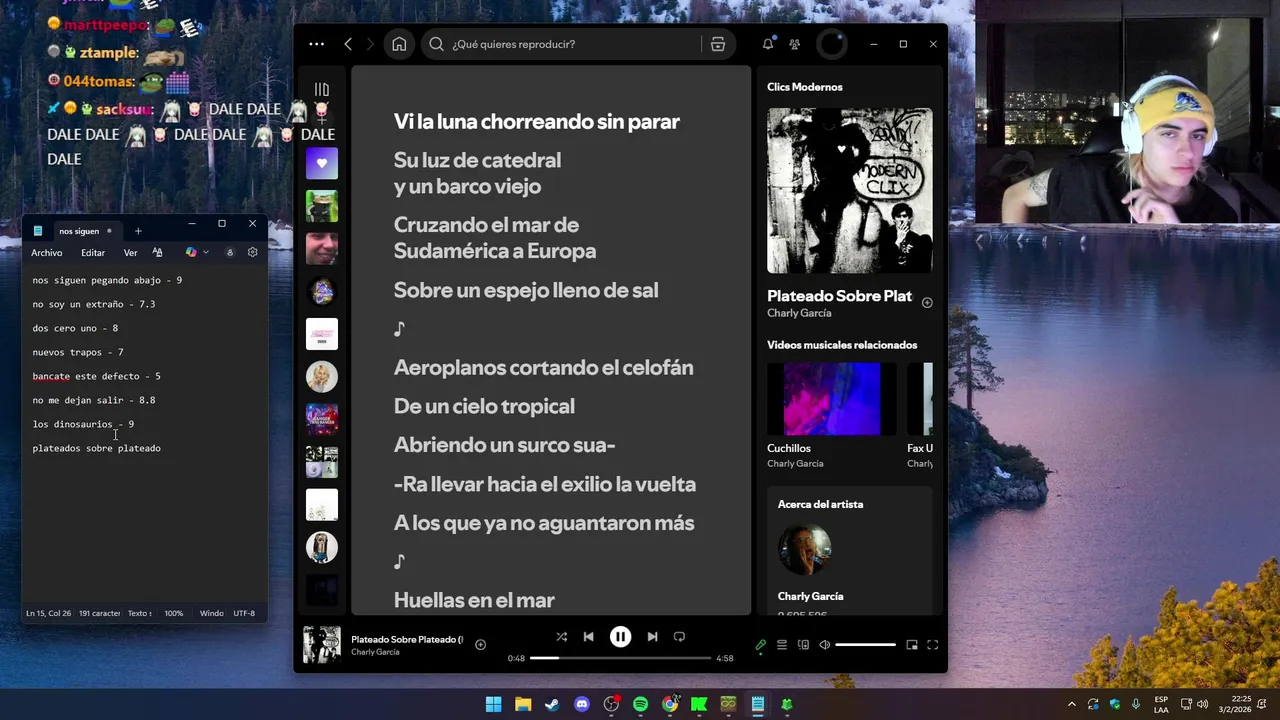This screenshot has height=720, width=1280.
Task: Open the blonde artist cover in sidebar
Action: 322,376
